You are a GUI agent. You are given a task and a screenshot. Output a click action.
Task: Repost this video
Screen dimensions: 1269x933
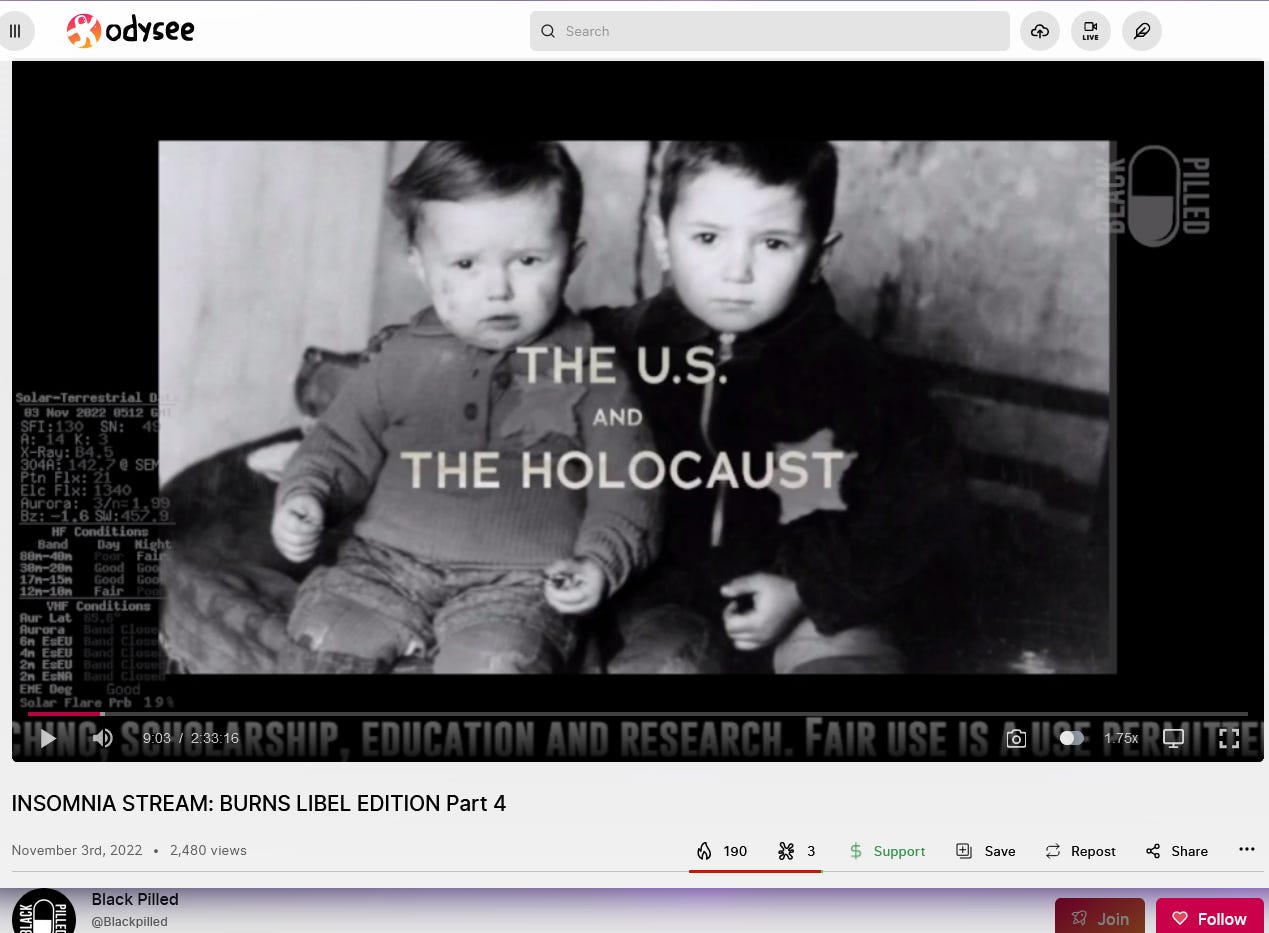coord(1080,851)
